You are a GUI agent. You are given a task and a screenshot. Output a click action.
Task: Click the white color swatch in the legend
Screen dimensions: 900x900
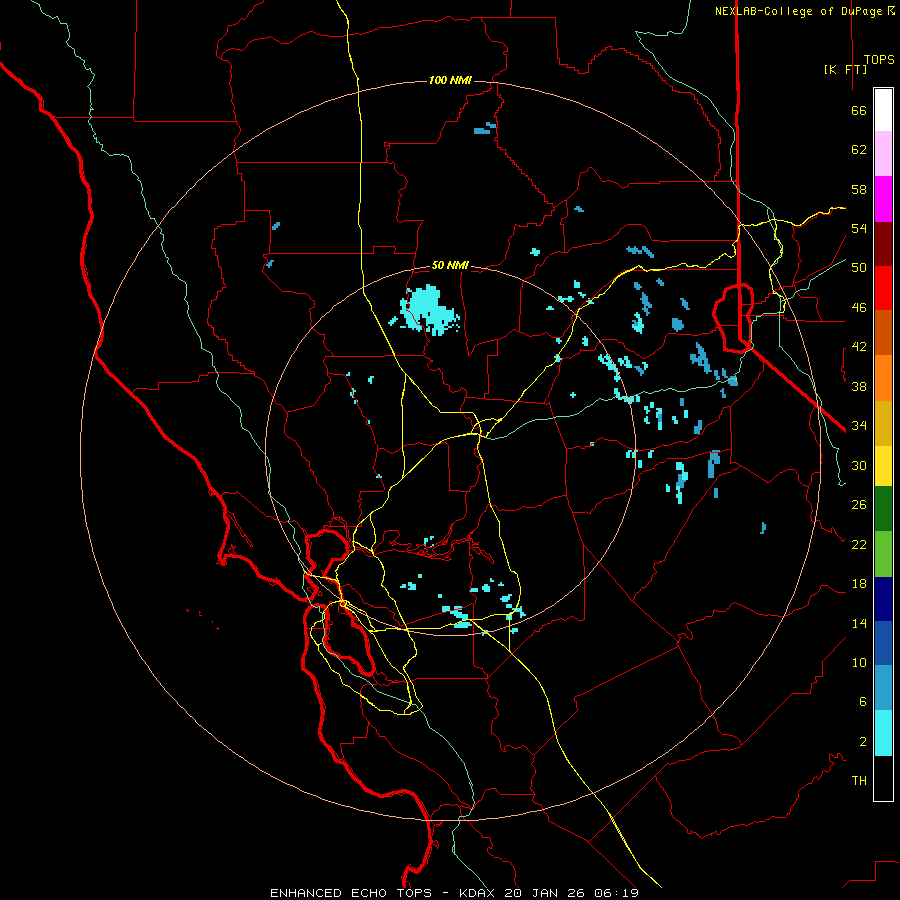[883, 110]
